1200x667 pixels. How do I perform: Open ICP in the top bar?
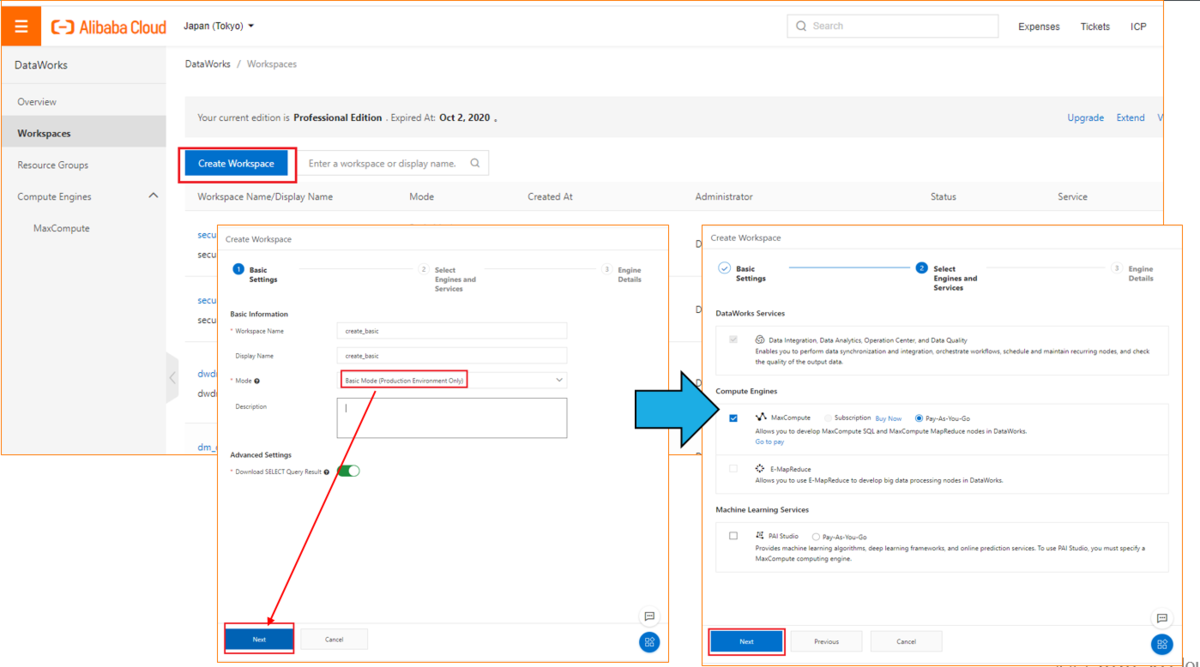click(1138, 27)
